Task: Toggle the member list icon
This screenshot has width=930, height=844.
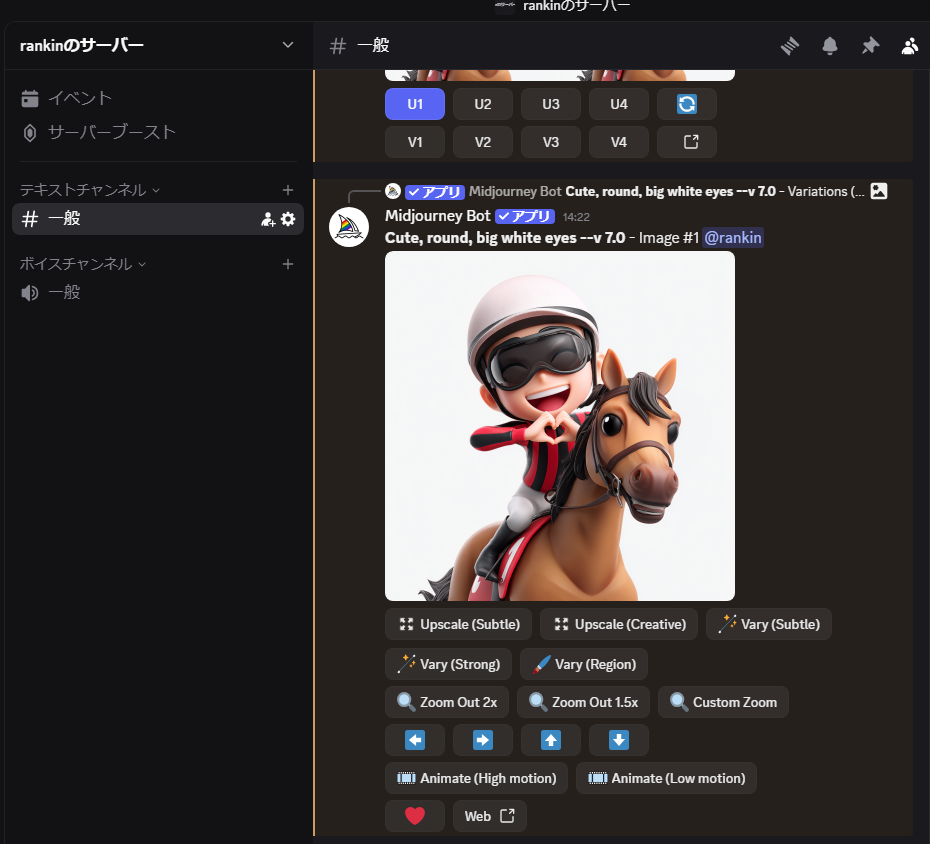Action: 909,46
